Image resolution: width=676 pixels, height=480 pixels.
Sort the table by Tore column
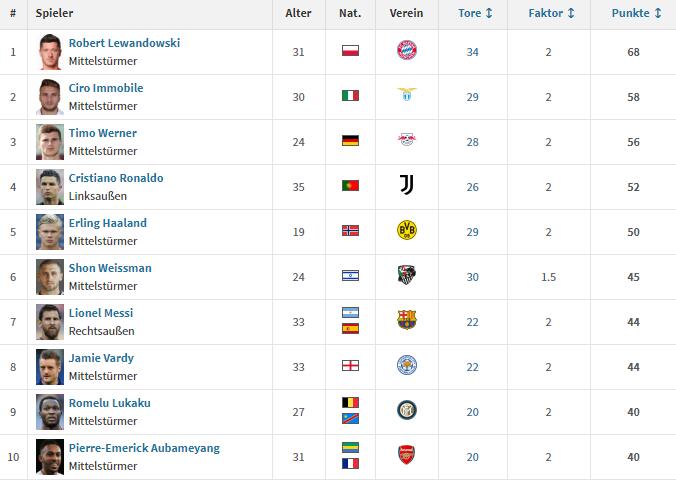pyautogui.click(x=475, y=13)
